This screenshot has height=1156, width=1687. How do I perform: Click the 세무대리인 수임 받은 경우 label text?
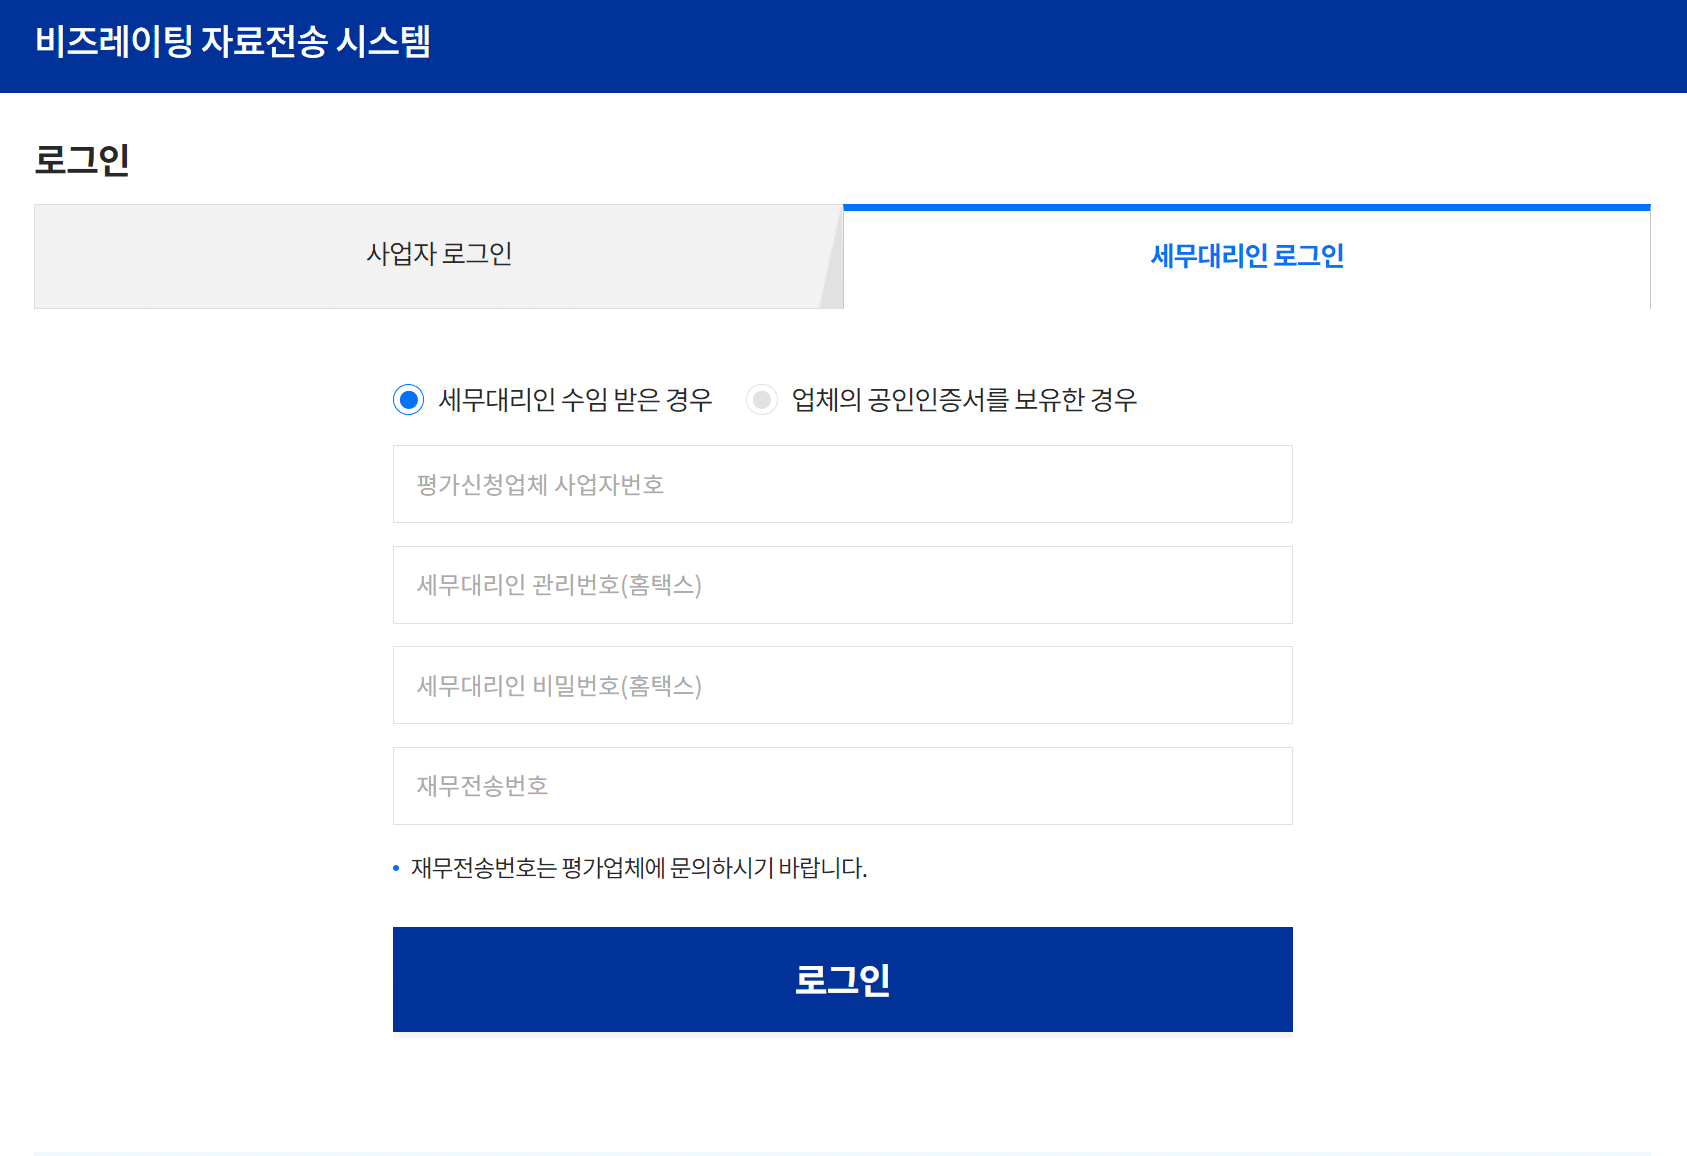[x=575, y=400]
